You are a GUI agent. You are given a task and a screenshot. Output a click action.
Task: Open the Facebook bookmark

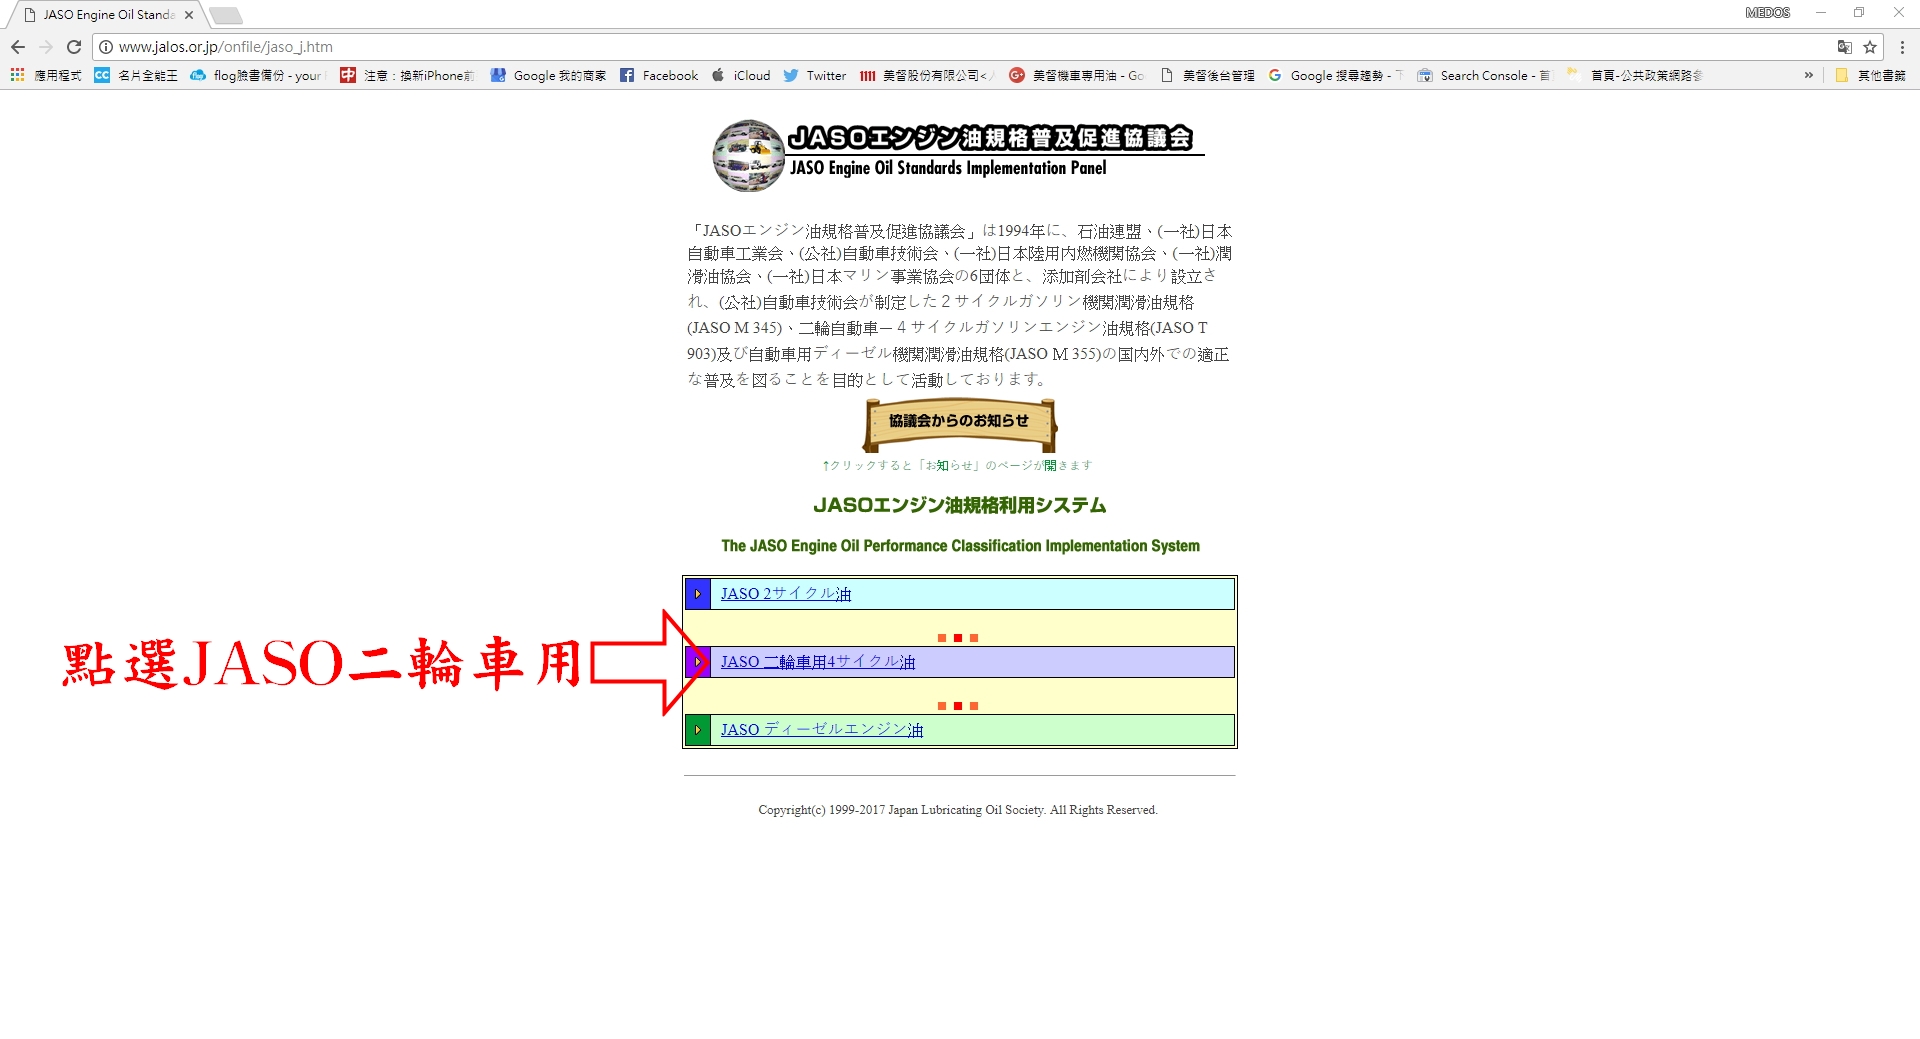tap(659, 75)
